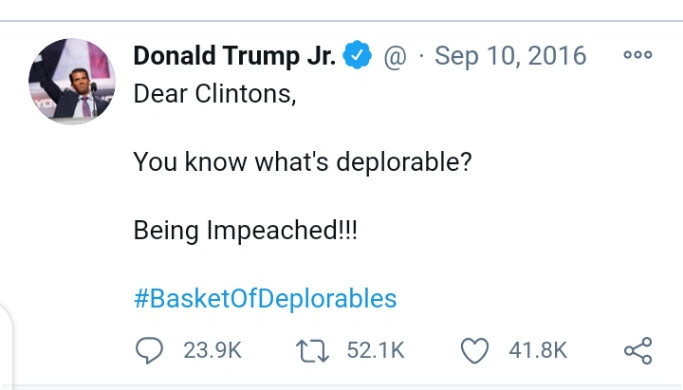This screenshot has width=683, height=390.
Task: View the 41.8K likes count
Action: 538,350
